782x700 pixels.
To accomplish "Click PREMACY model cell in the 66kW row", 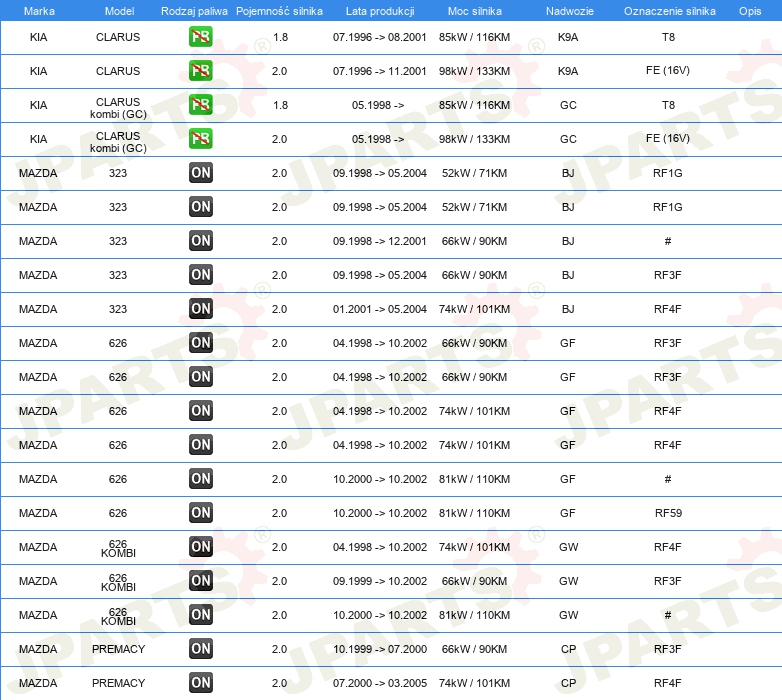I will pos(118,649).
